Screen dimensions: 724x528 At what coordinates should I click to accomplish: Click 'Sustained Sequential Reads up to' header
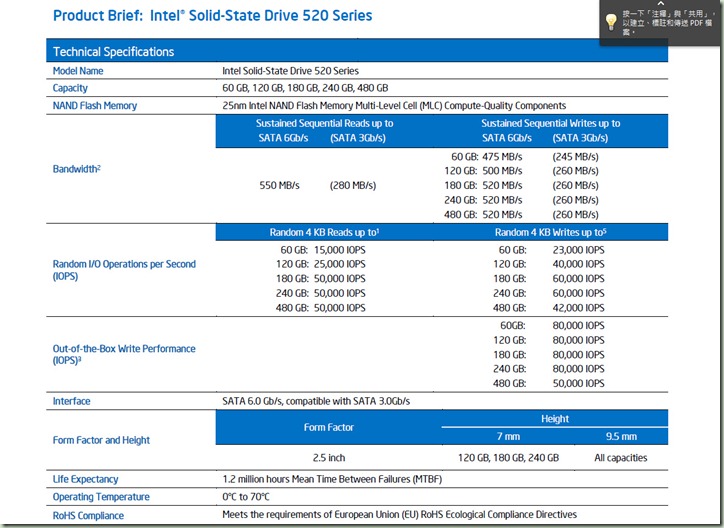coord(325,123)
